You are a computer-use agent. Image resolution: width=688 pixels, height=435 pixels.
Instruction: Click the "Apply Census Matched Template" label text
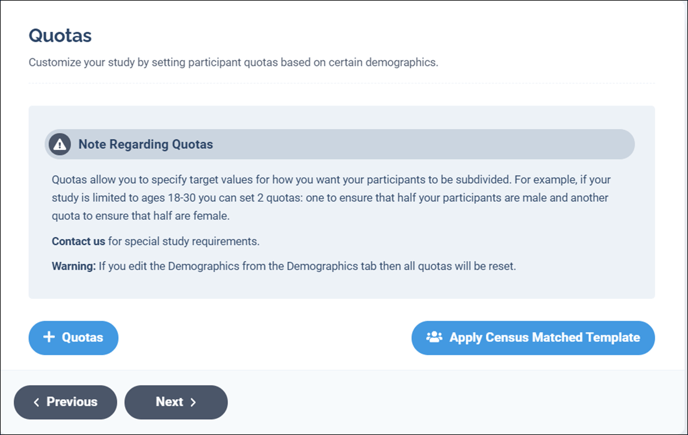pos(545,337)
